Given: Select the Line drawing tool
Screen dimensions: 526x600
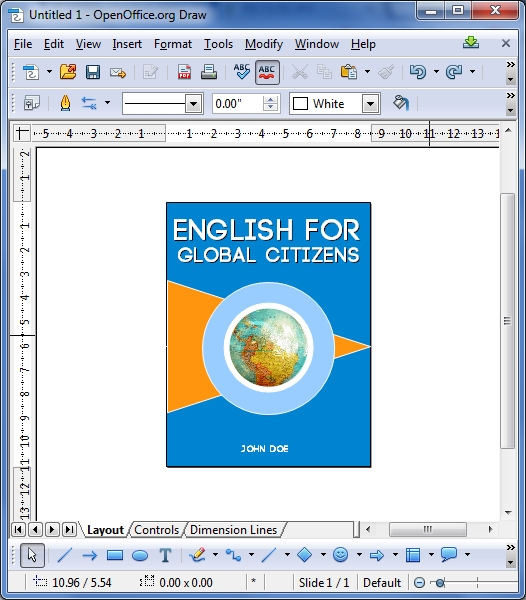Looking at the screenshot, I should (x=65, y=555).
